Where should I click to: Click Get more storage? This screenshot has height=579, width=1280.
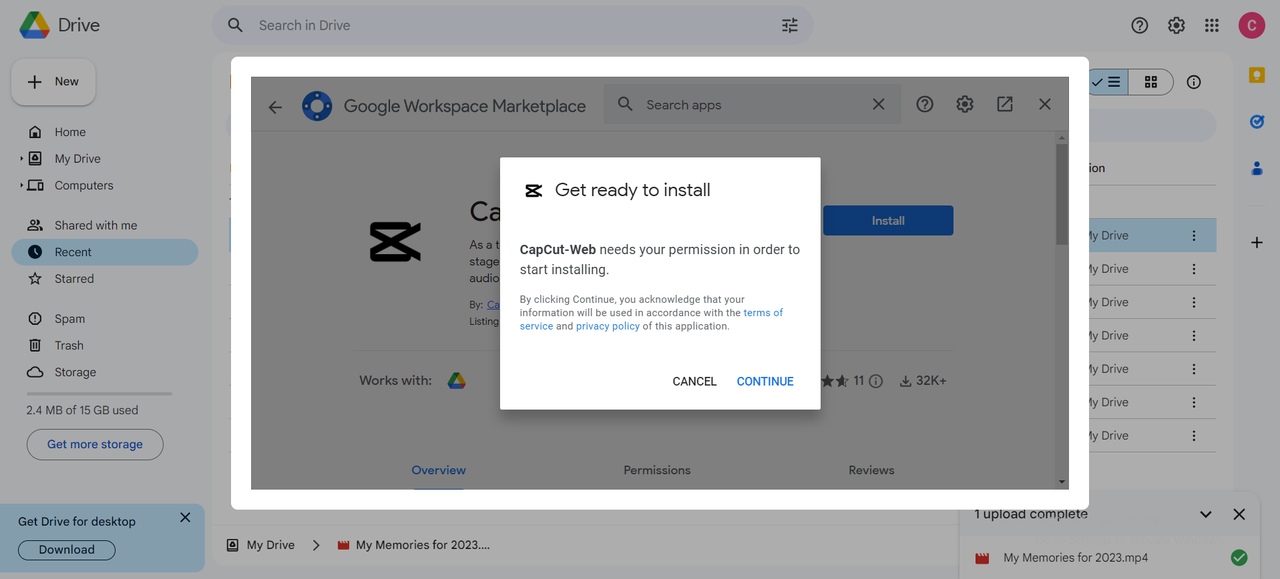pos(95,445)
